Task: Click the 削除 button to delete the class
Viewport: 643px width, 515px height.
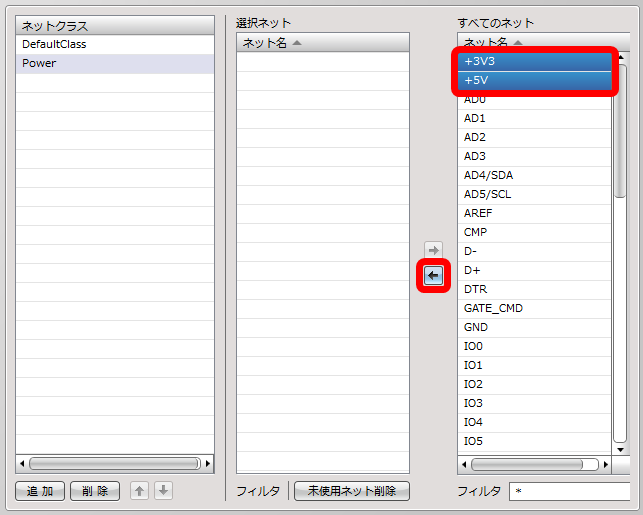Action: [x=95, y=491]
